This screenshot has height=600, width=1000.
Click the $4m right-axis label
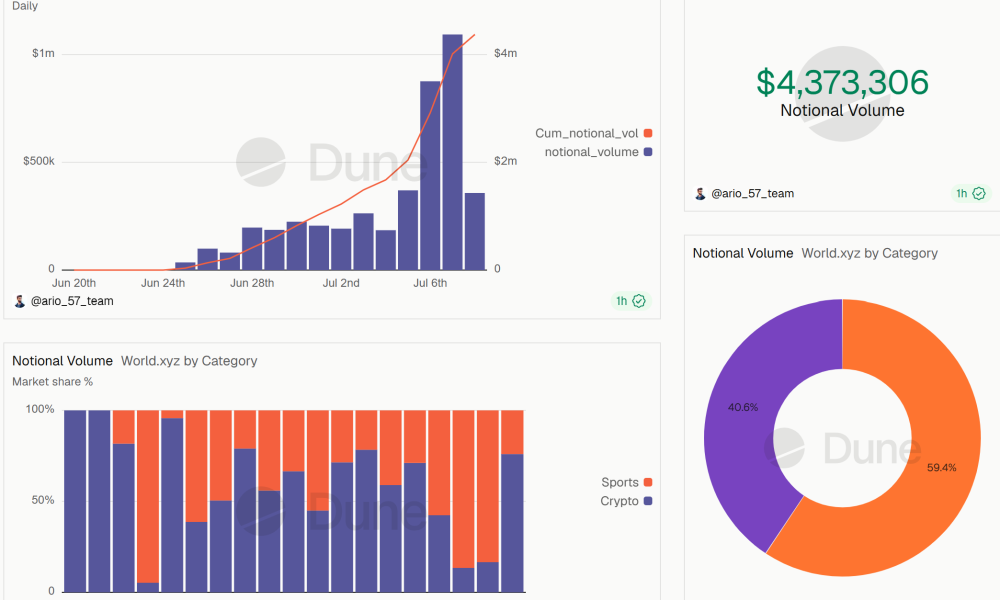point(505,54)
